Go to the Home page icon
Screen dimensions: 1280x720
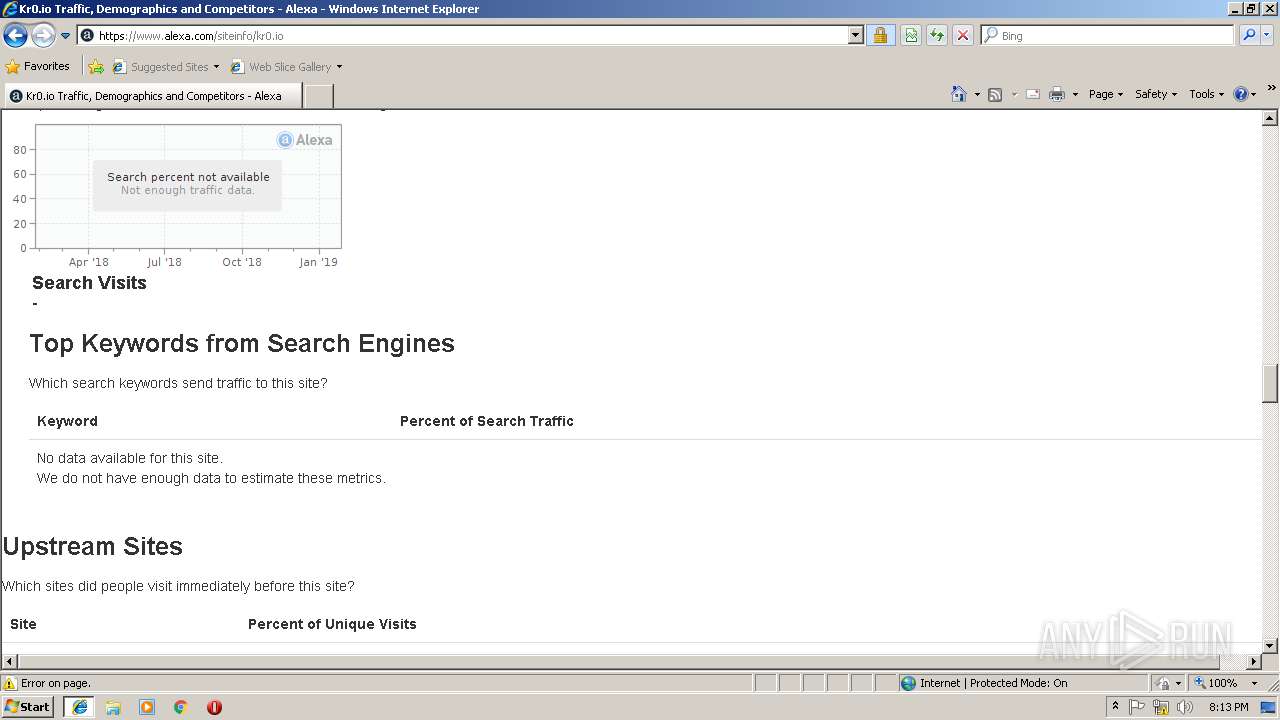[959, 94]
